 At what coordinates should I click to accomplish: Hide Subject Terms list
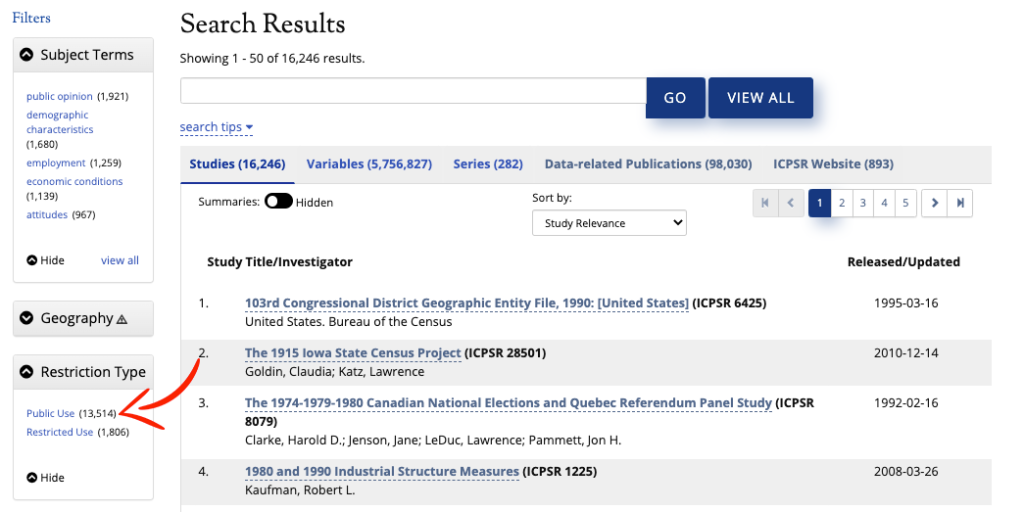pyautogui.click(x=46, y=261)
